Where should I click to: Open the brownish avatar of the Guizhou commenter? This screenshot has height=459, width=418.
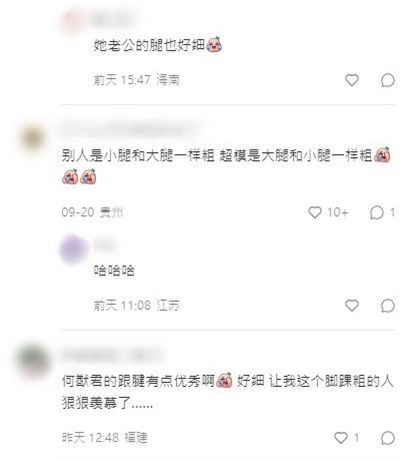coord(32,138)
